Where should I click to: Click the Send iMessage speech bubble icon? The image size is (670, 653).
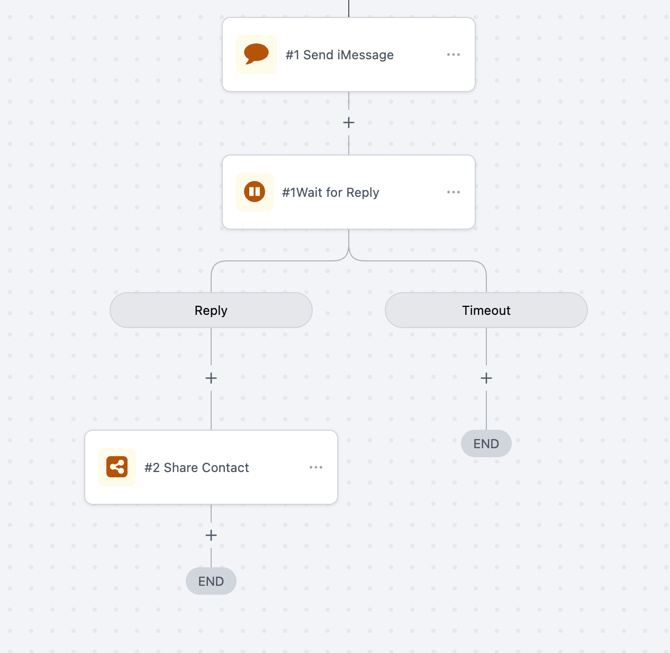click(x=256, y=54)
